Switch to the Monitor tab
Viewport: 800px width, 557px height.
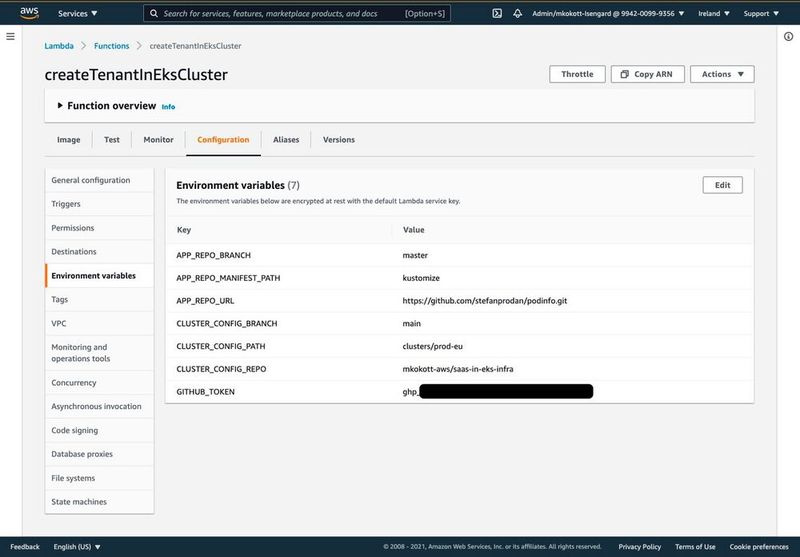click(158, 140)
